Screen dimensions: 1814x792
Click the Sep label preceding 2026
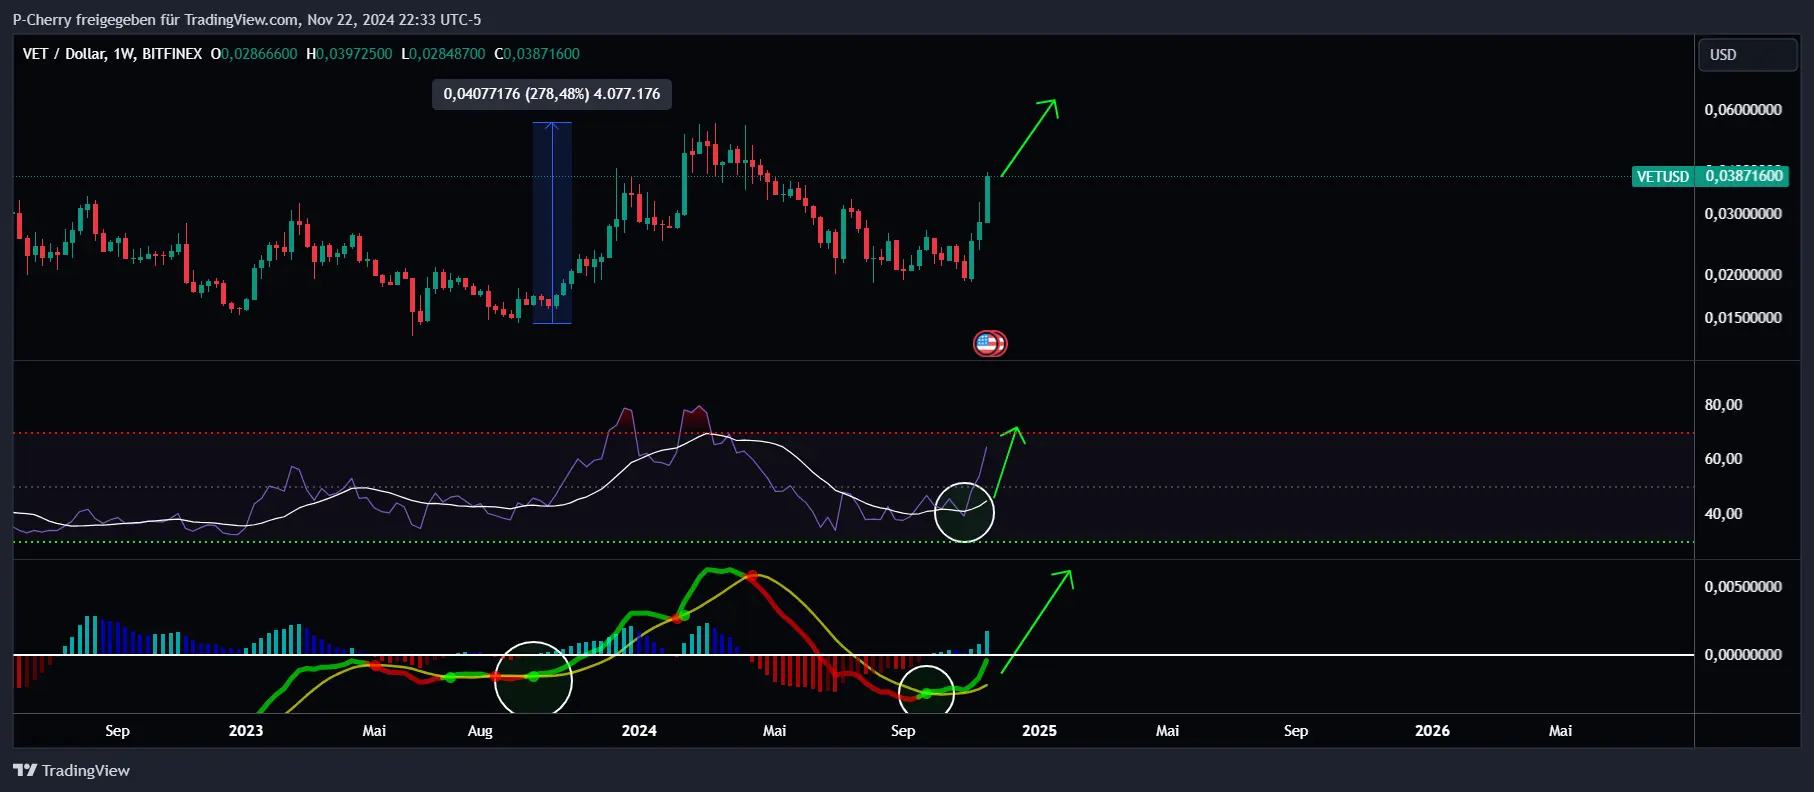pos(1296,731)
